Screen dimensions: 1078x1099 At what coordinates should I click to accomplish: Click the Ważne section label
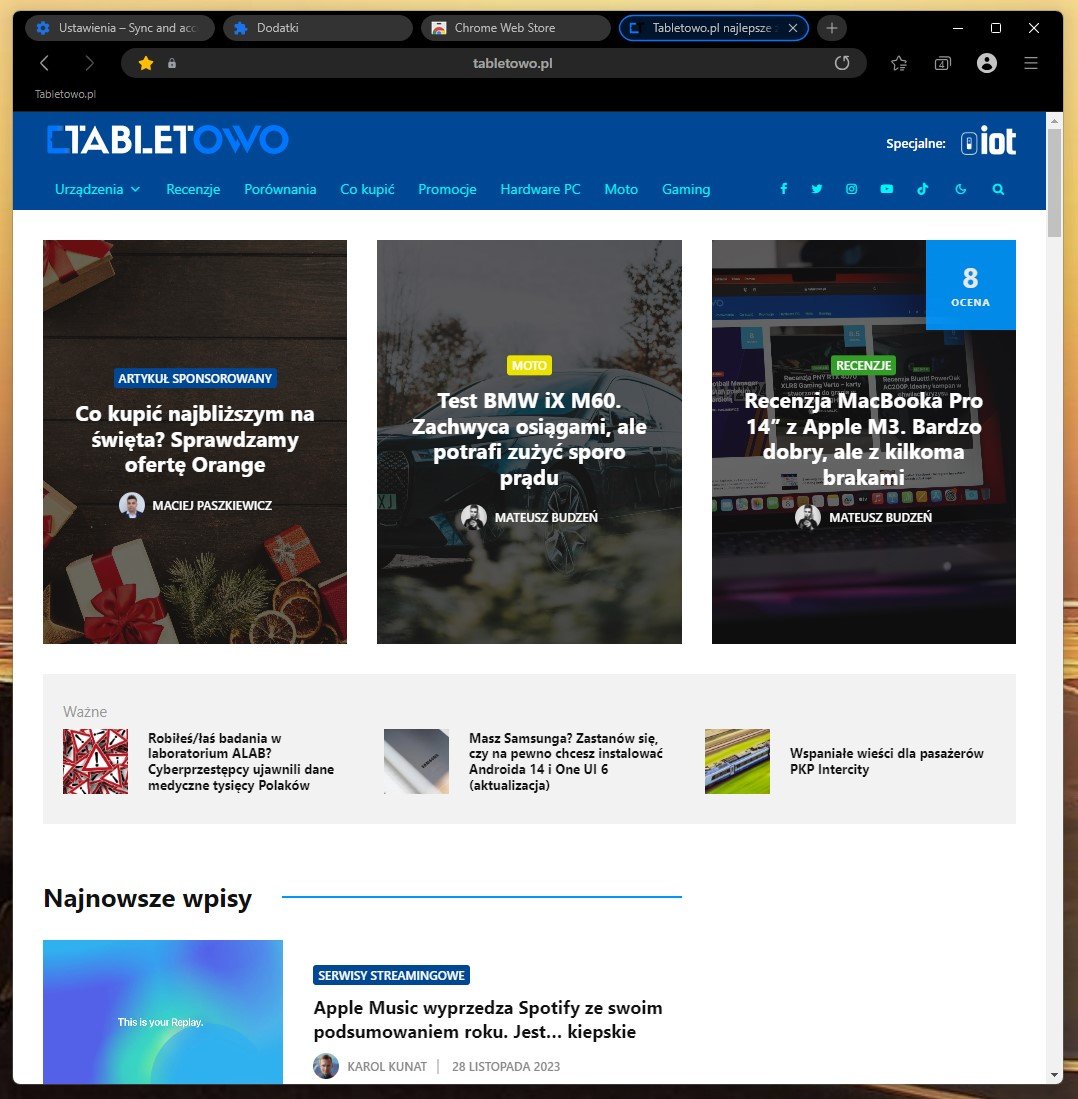tap(85, 711)
